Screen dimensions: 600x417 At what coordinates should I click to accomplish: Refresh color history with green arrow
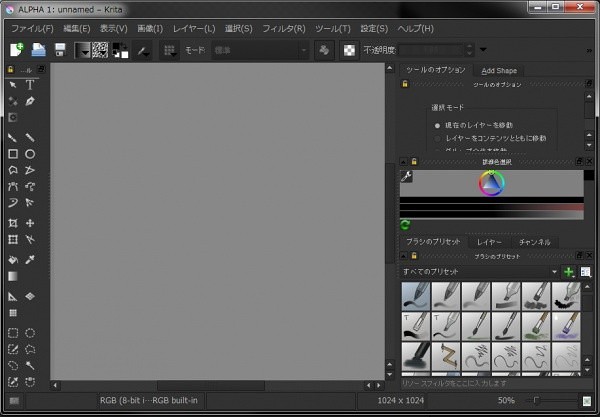(405, 225)
